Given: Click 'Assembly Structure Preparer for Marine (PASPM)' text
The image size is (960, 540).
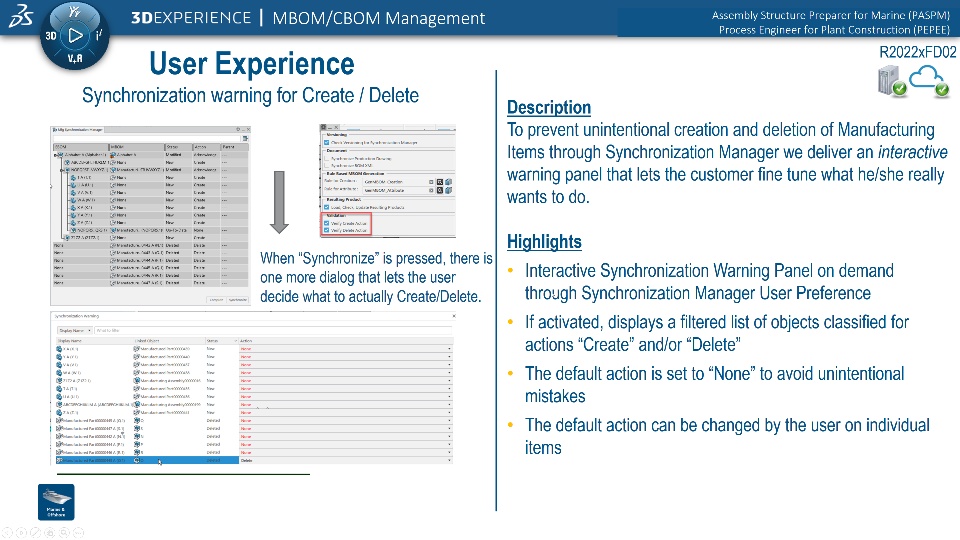Looking at the screenshot, I should [x=831, y=15].
